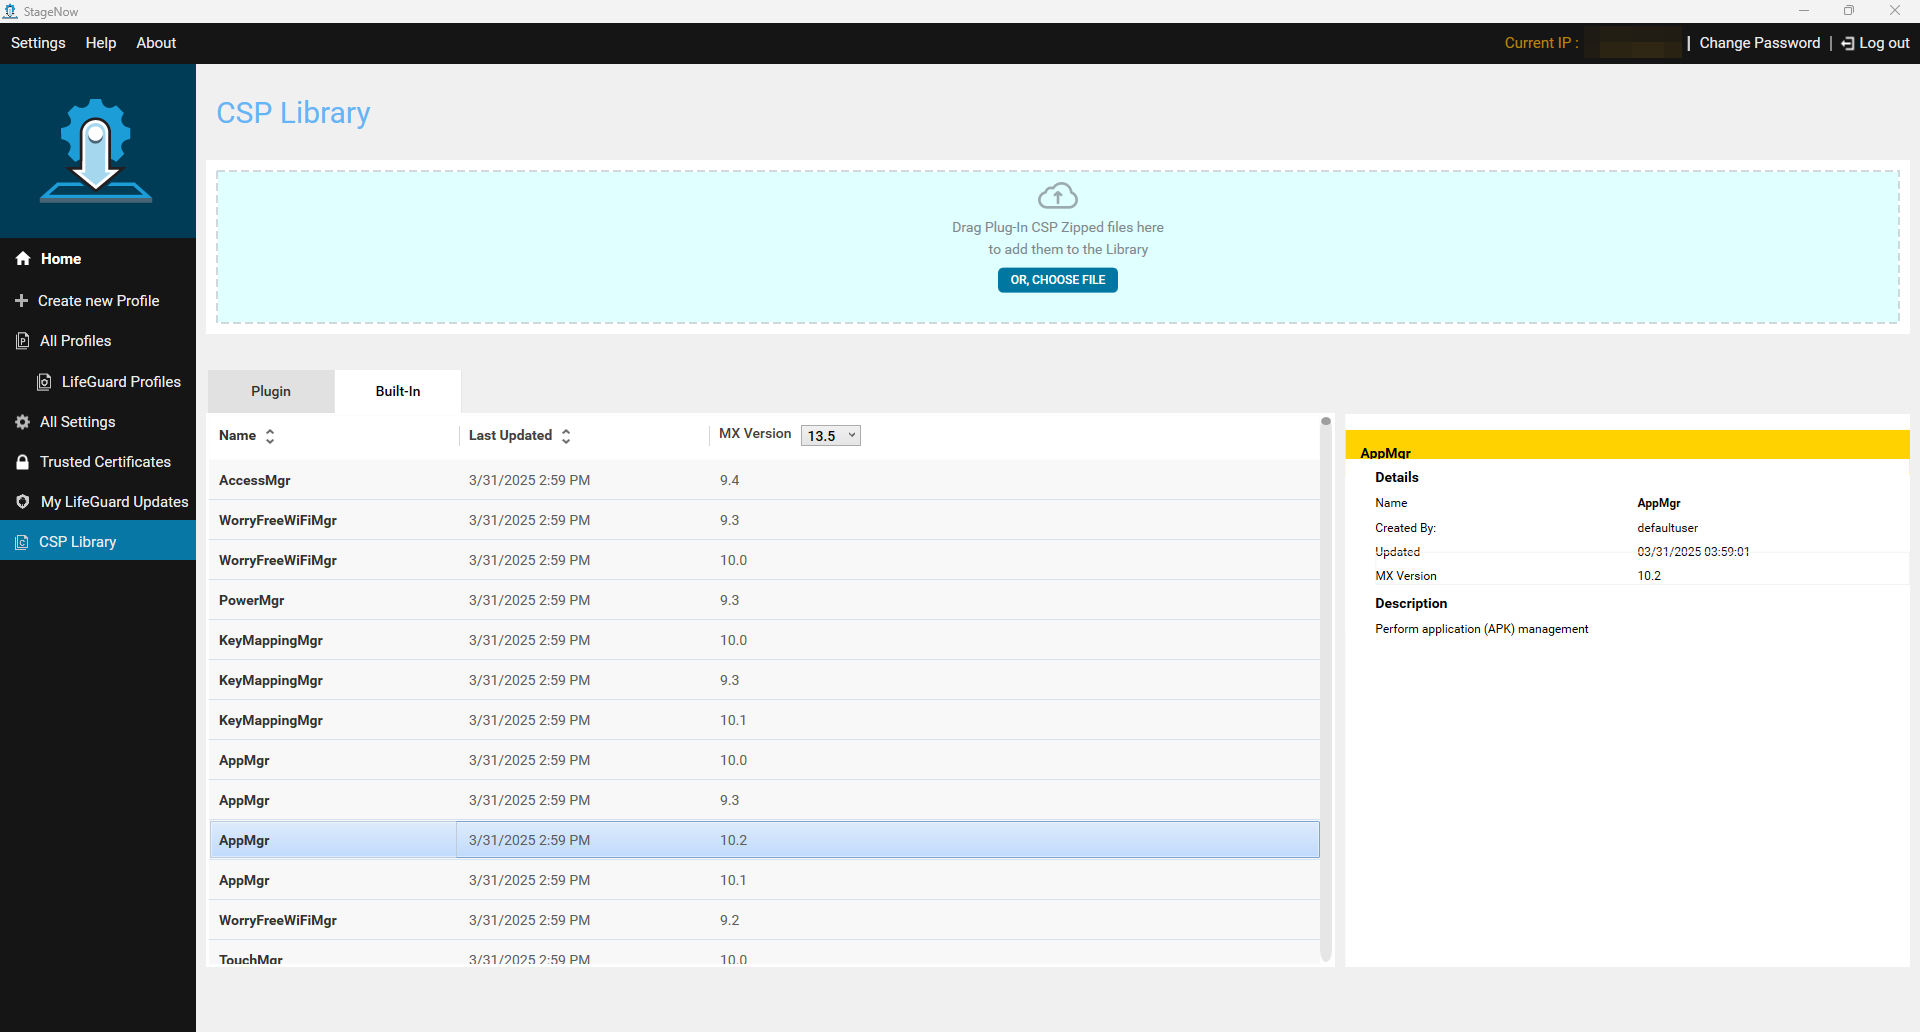Select the AccessMgr row in the list
Image resolution: width=1920 pixels, height=1032 pixels.
(255, 480)
